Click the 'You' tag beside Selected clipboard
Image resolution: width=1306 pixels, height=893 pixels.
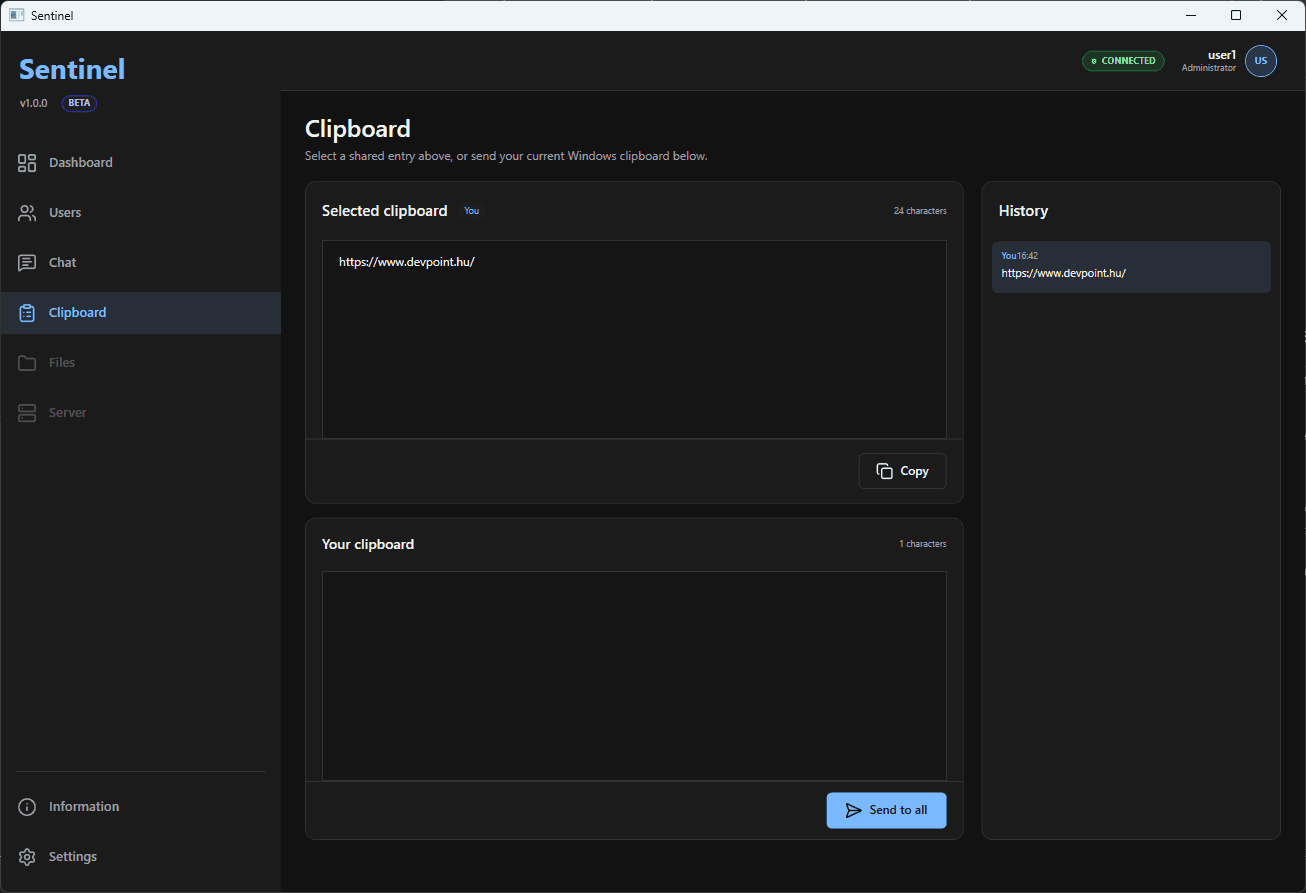[471, 211]
